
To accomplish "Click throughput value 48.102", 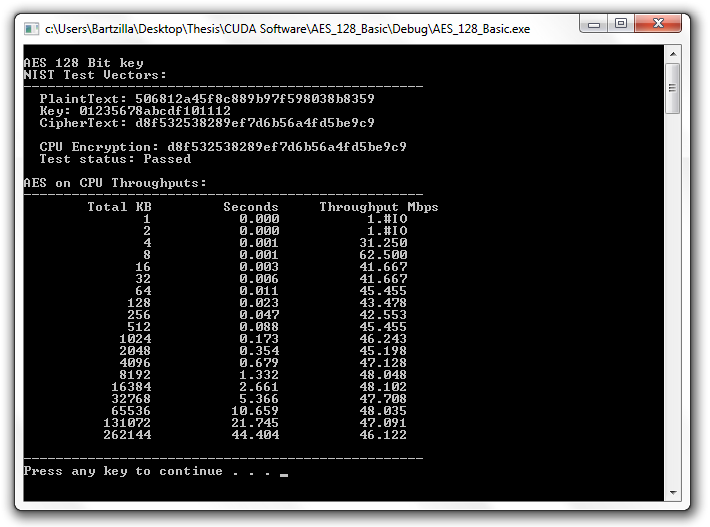I will pos(383,387).
